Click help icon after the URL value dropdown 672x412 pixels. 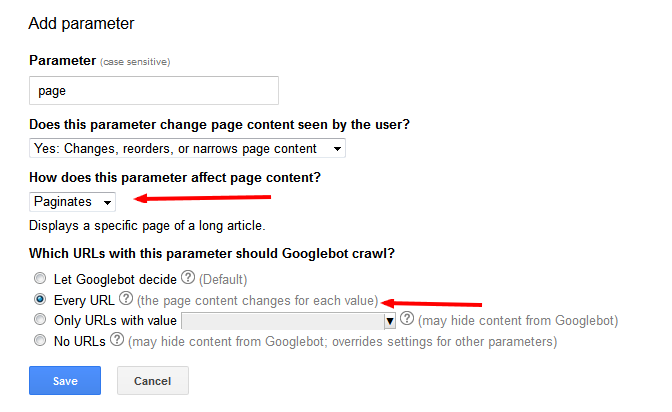pyautogui.click(x=407, y=319)
